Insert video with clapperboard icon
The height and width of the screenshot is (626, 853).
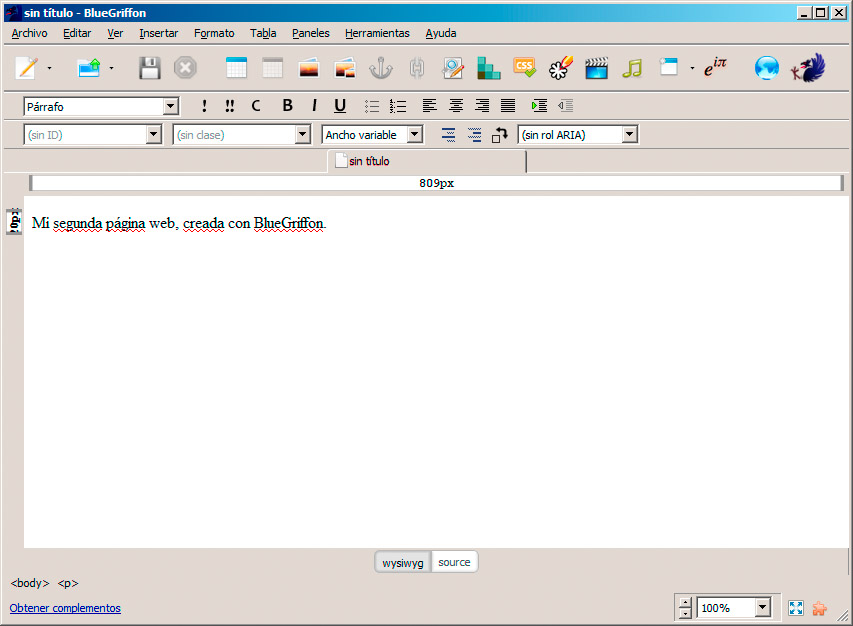tap(597, 68)
